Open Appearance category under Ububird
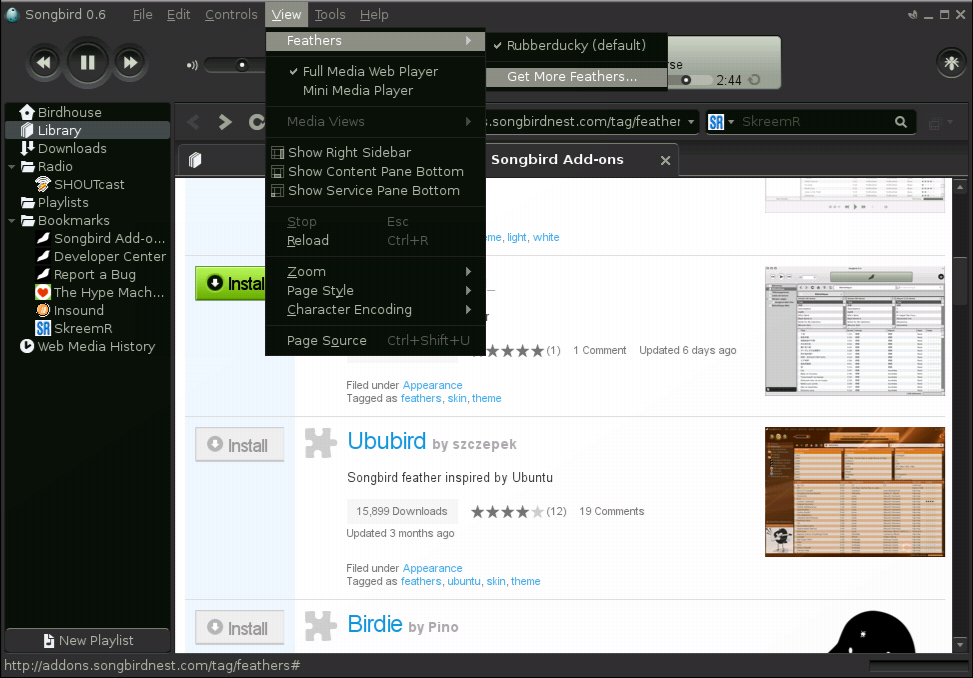The height and width of the screenshot is (678, 973). [432, 568]
